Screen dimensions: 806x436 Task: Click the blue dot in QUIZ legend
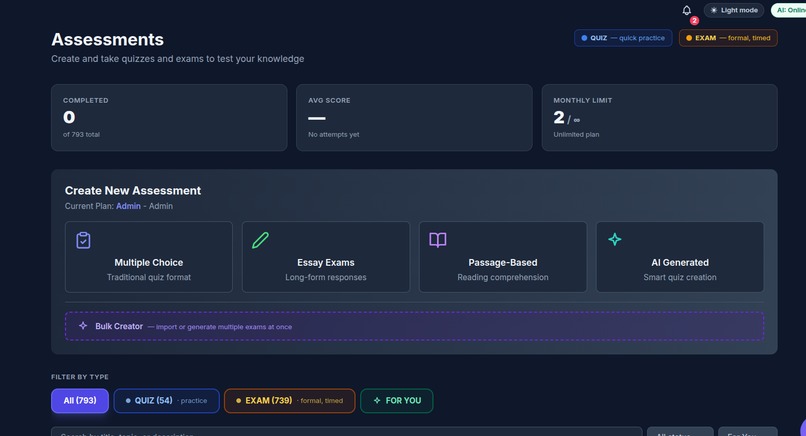click(584, 38)
